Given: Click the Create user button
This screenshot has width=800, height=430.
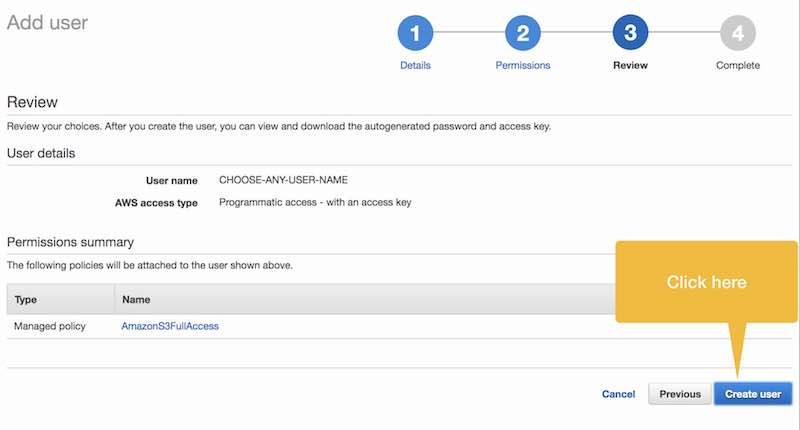Looking at the screenshot, I should point(753,394).
